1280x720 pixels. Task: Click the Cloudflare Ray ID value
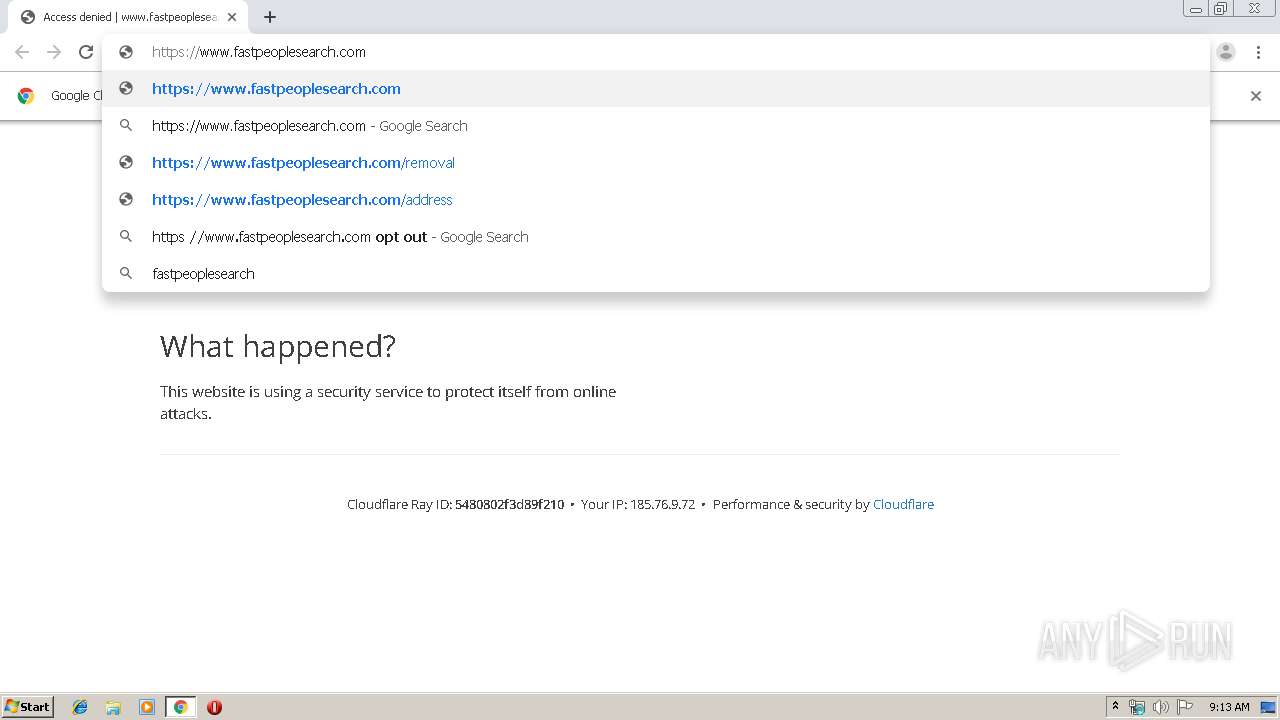(x=509, y=504)
